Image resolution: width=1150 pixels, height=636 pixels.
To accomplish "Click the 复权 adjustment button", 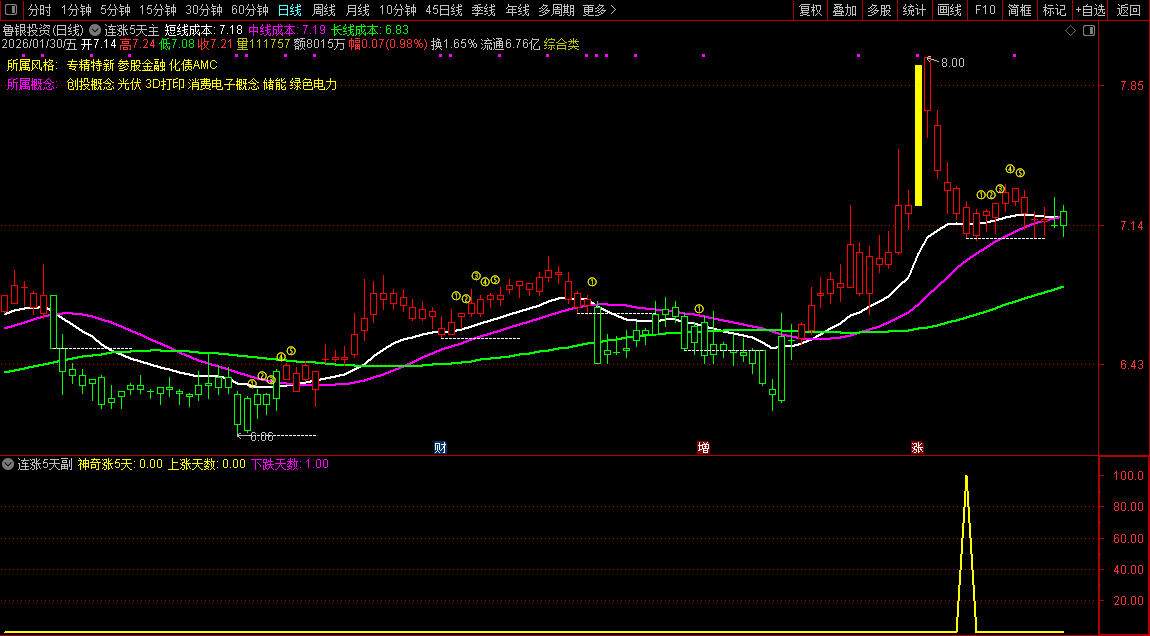I will click(x=810, y=10).
